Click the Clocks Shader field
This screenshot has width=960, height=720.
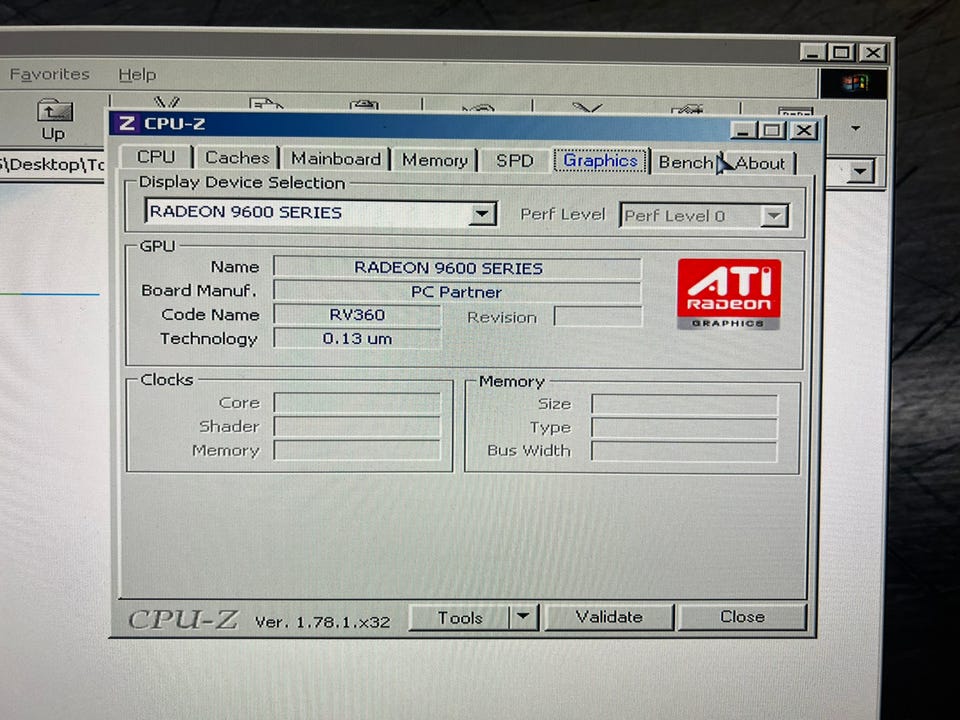click(357, 427)
